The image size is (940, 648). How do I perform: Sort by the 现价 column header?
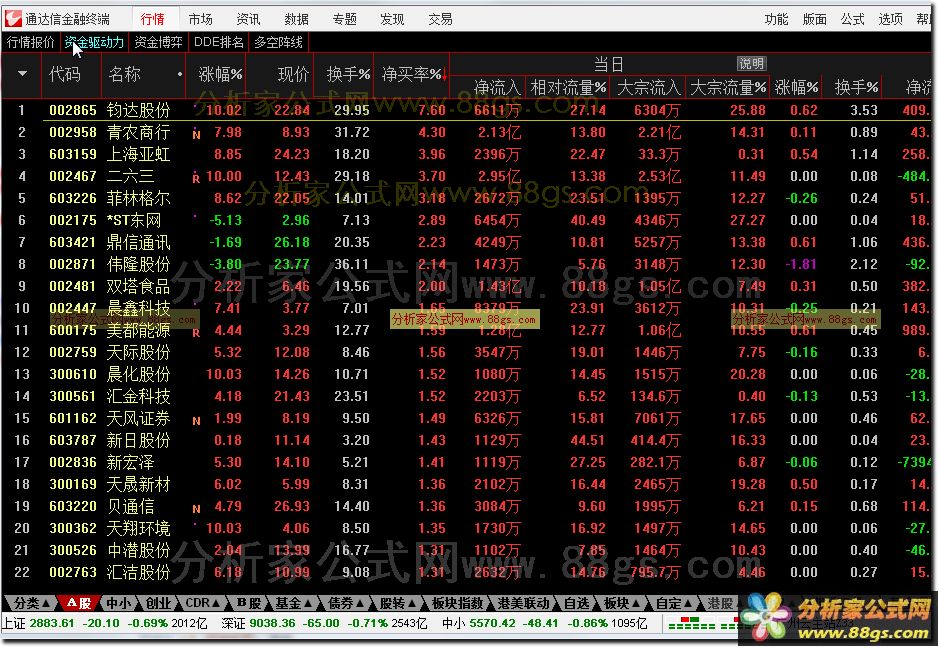(x=293, y=74)
